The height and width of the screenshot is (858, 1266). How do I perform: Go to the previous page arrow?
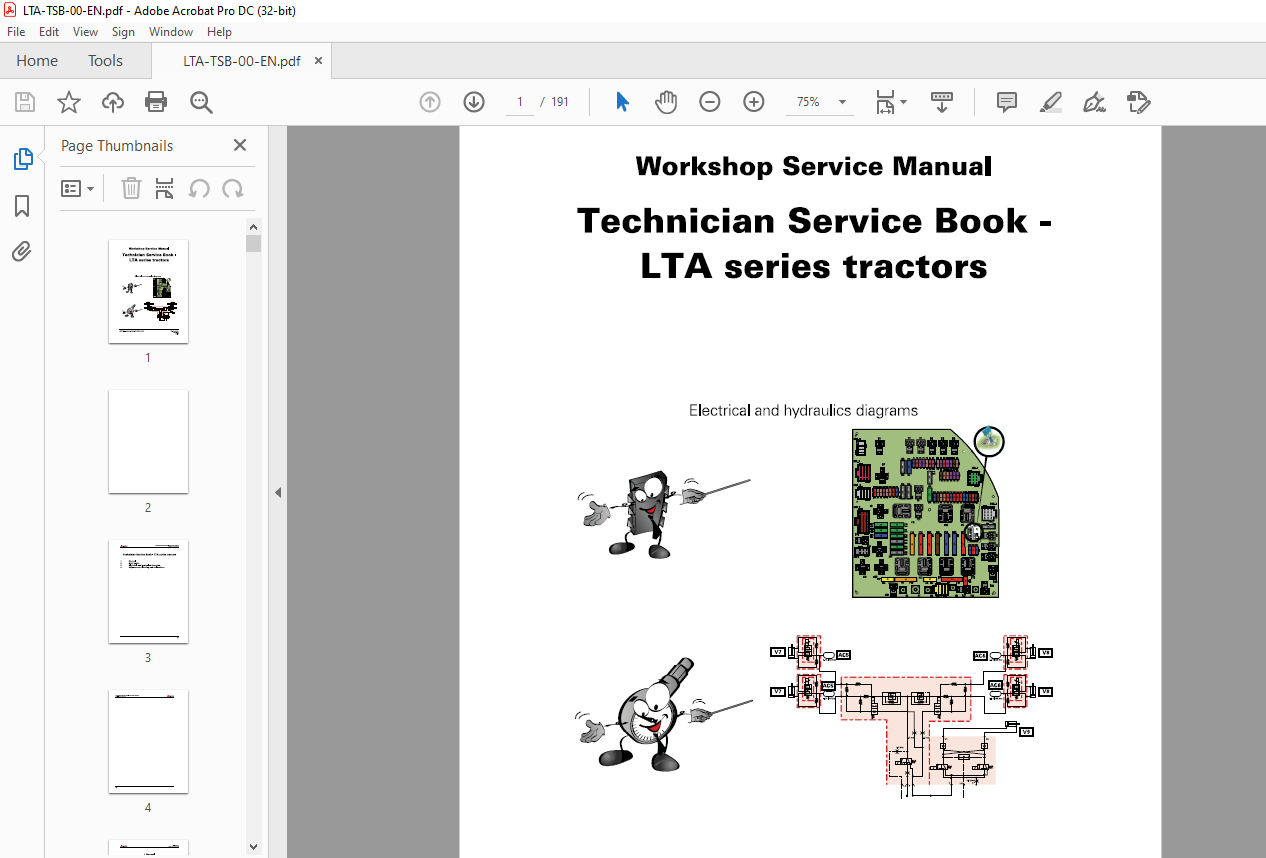tap(430, 102)
